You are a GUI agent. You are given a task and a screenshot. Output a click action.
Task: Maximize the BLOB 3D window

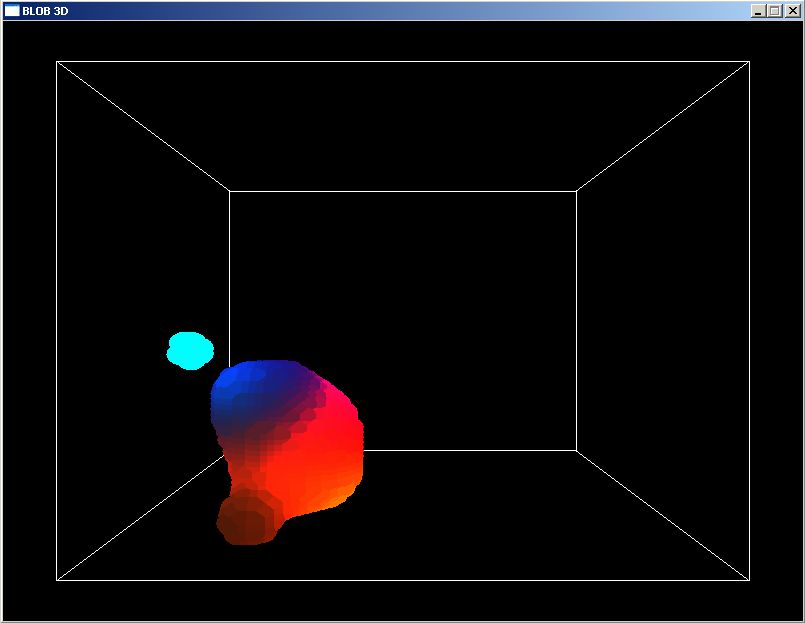775,11
